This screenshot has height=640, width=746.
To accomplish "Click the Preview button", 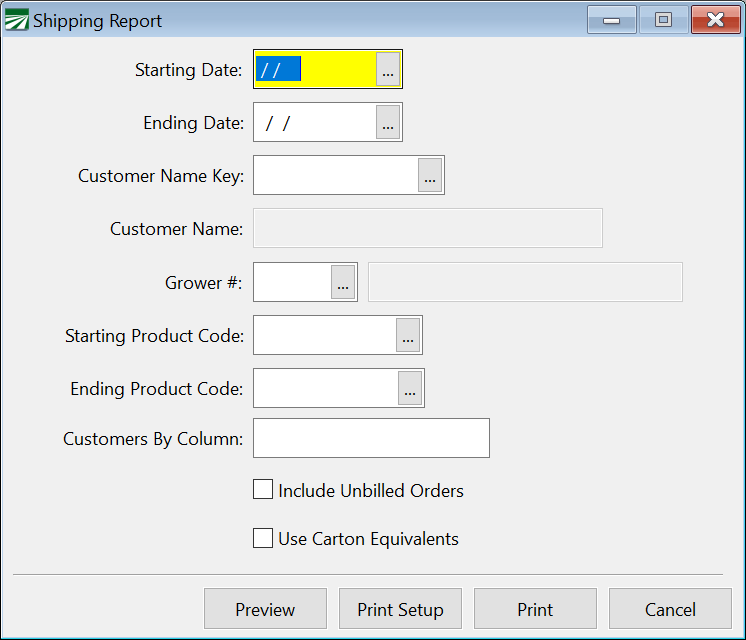I will coord(265,609).
